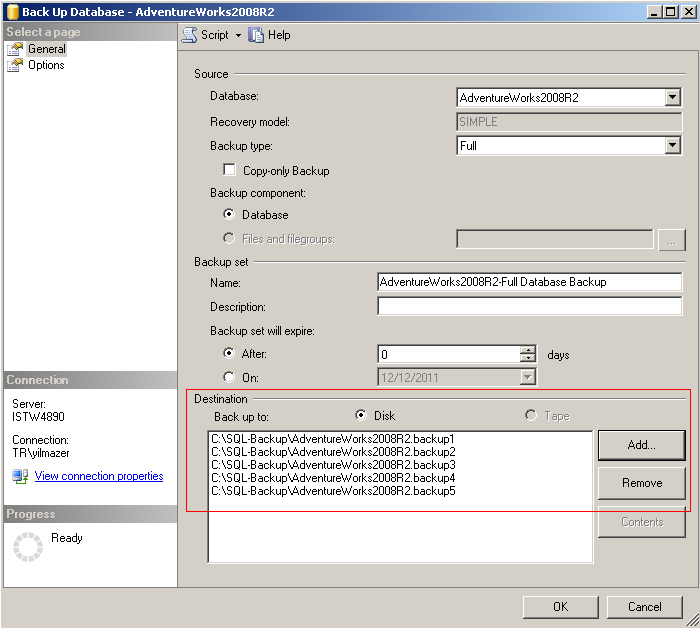
Task: Increase the expire days spinner
Action: 528,350
